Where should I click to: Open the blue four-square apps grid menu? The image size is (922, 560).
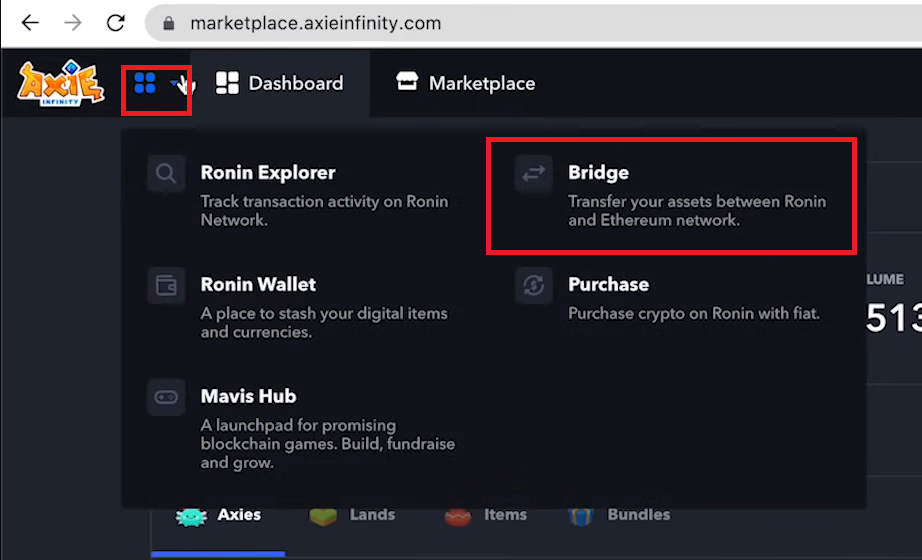tap(145, 84)
